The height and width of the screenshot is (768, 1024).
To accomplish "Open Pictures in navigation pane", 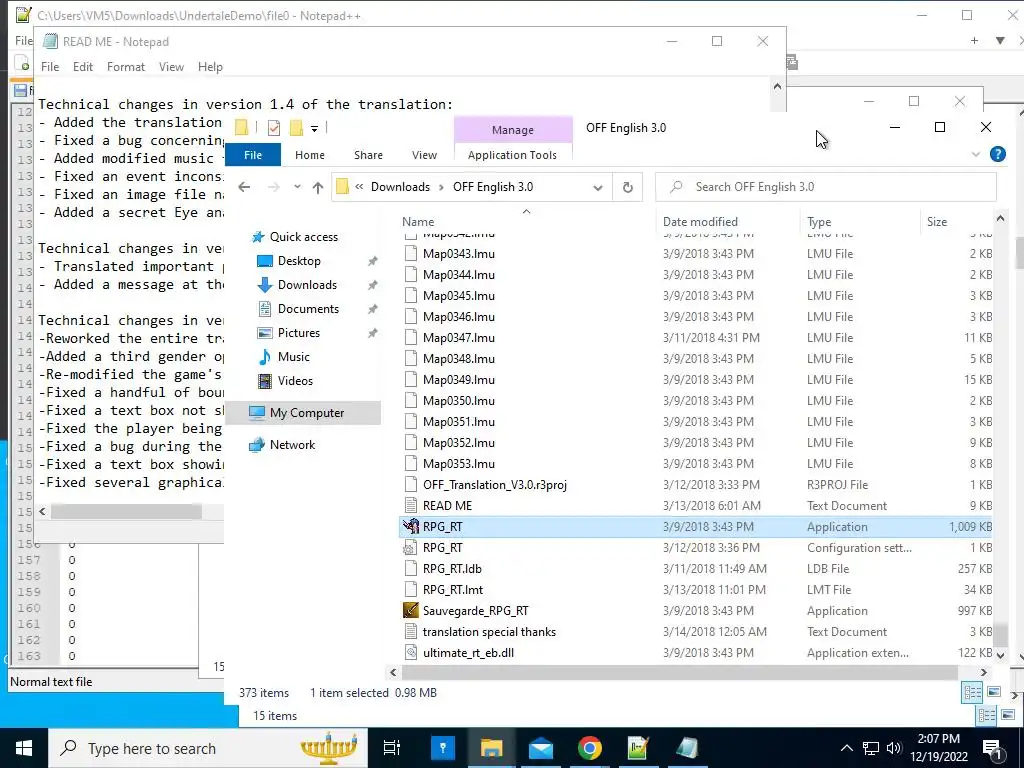I will pos(298,333).
